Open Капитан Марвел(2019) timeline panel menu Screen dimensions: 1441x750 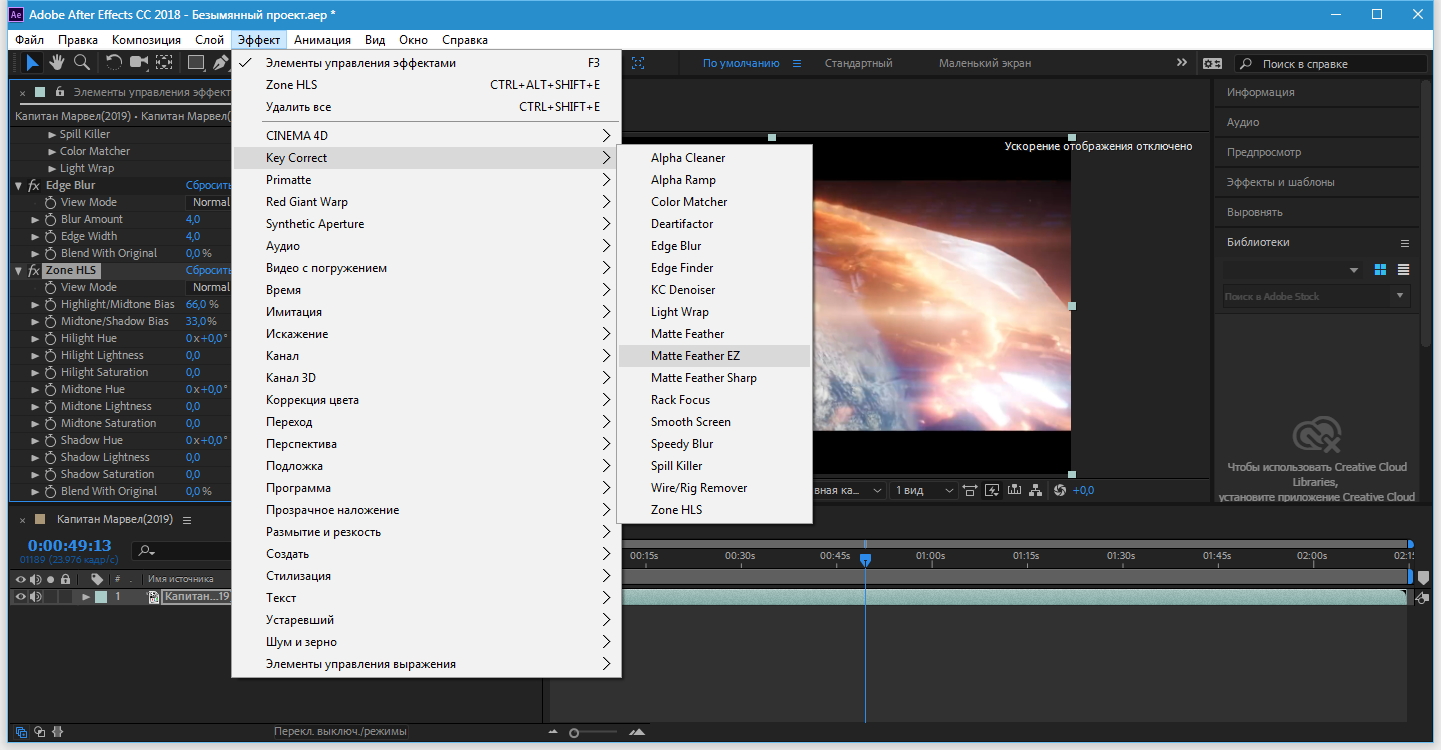pyautogui.click(x=187, y=520)
